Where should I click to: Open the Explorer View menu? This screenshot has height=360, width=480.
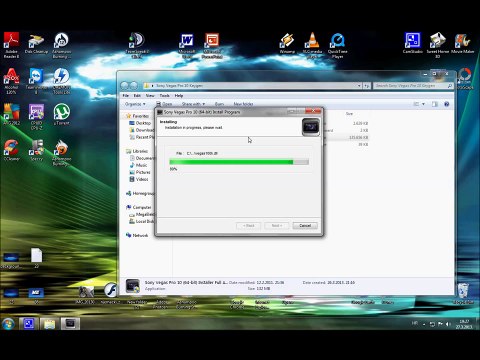(150, 96)
